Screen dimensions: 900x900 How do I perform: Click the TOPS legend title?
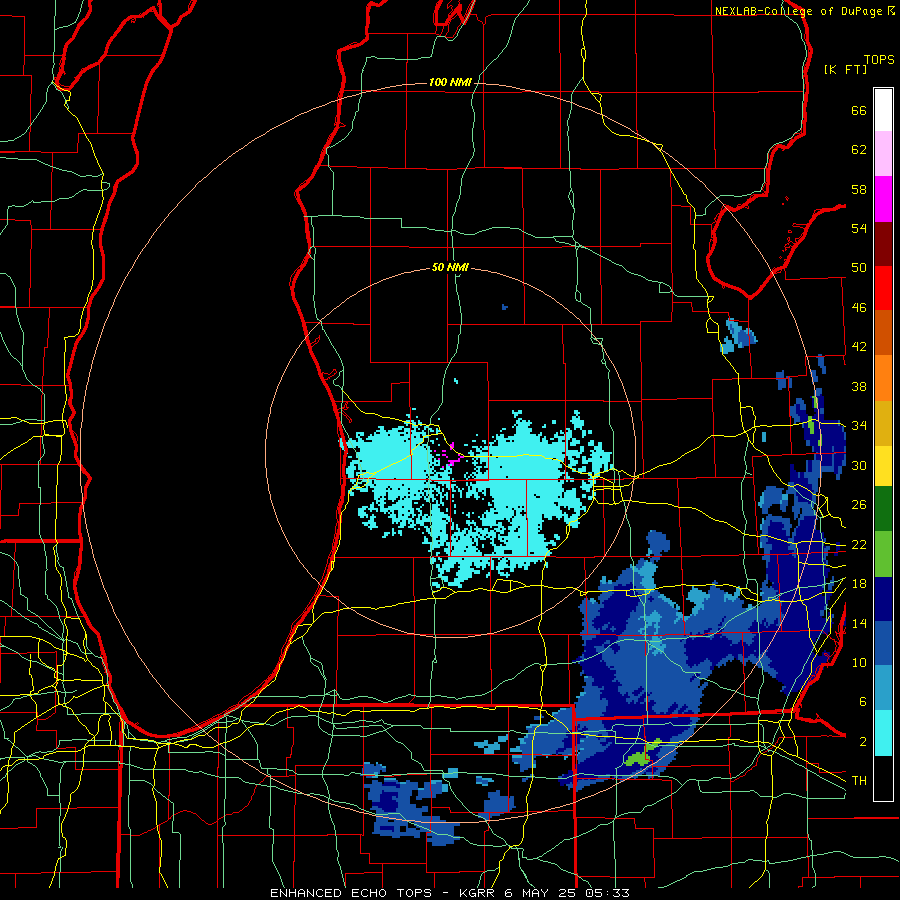pyautogui.click(x=879, y=59)
